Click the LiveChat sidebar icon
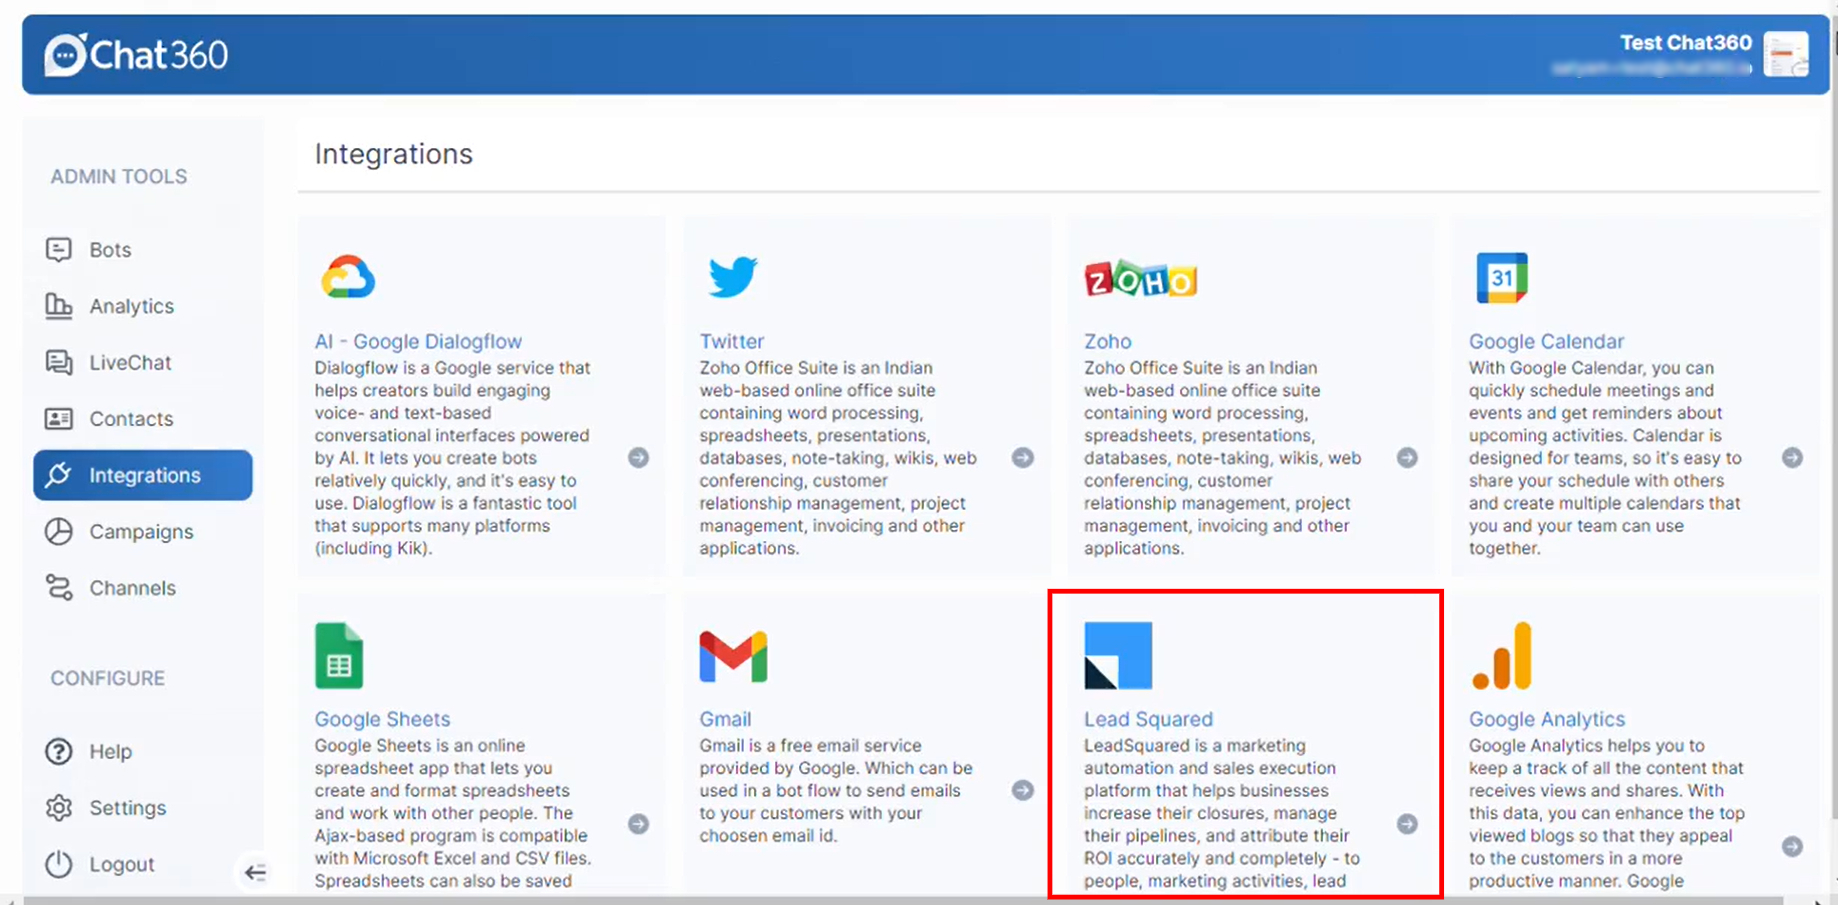 59,362
